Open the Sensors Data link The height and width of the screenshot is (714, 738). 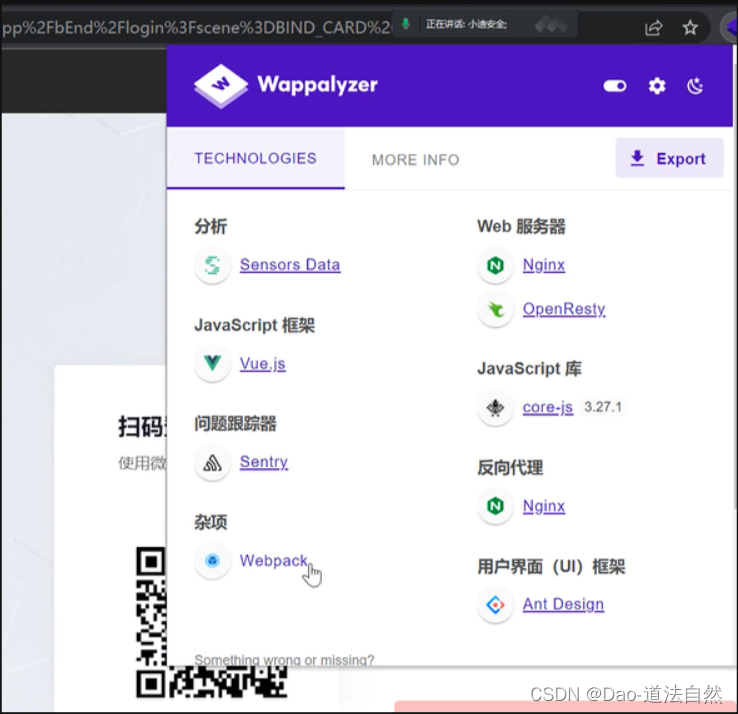[x=290, y=265]
